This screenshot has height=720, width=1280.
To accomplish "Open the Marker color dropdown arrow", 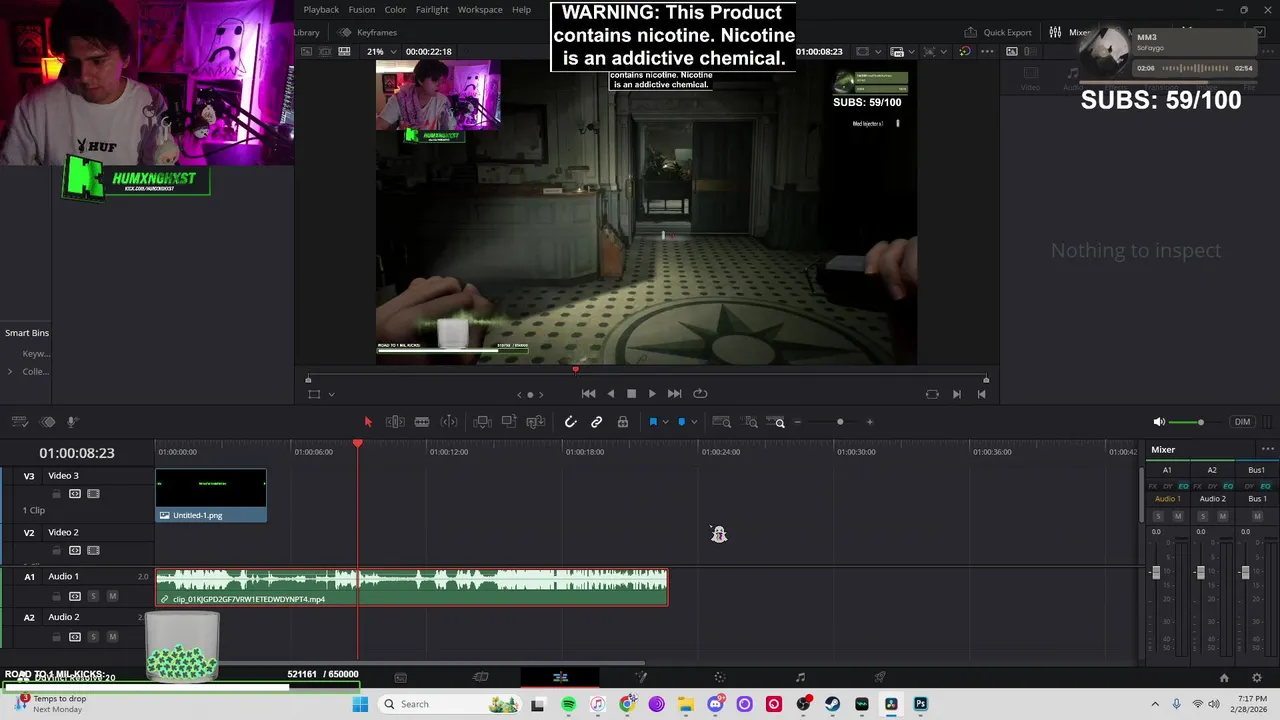I will point(694,422).
